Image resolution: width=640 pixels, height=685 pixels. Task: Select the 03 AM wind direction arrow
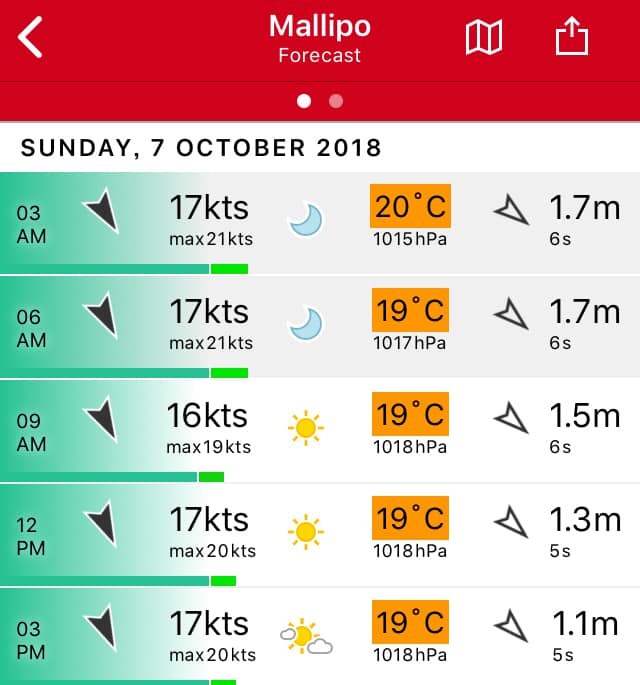(x=102, y=210)
